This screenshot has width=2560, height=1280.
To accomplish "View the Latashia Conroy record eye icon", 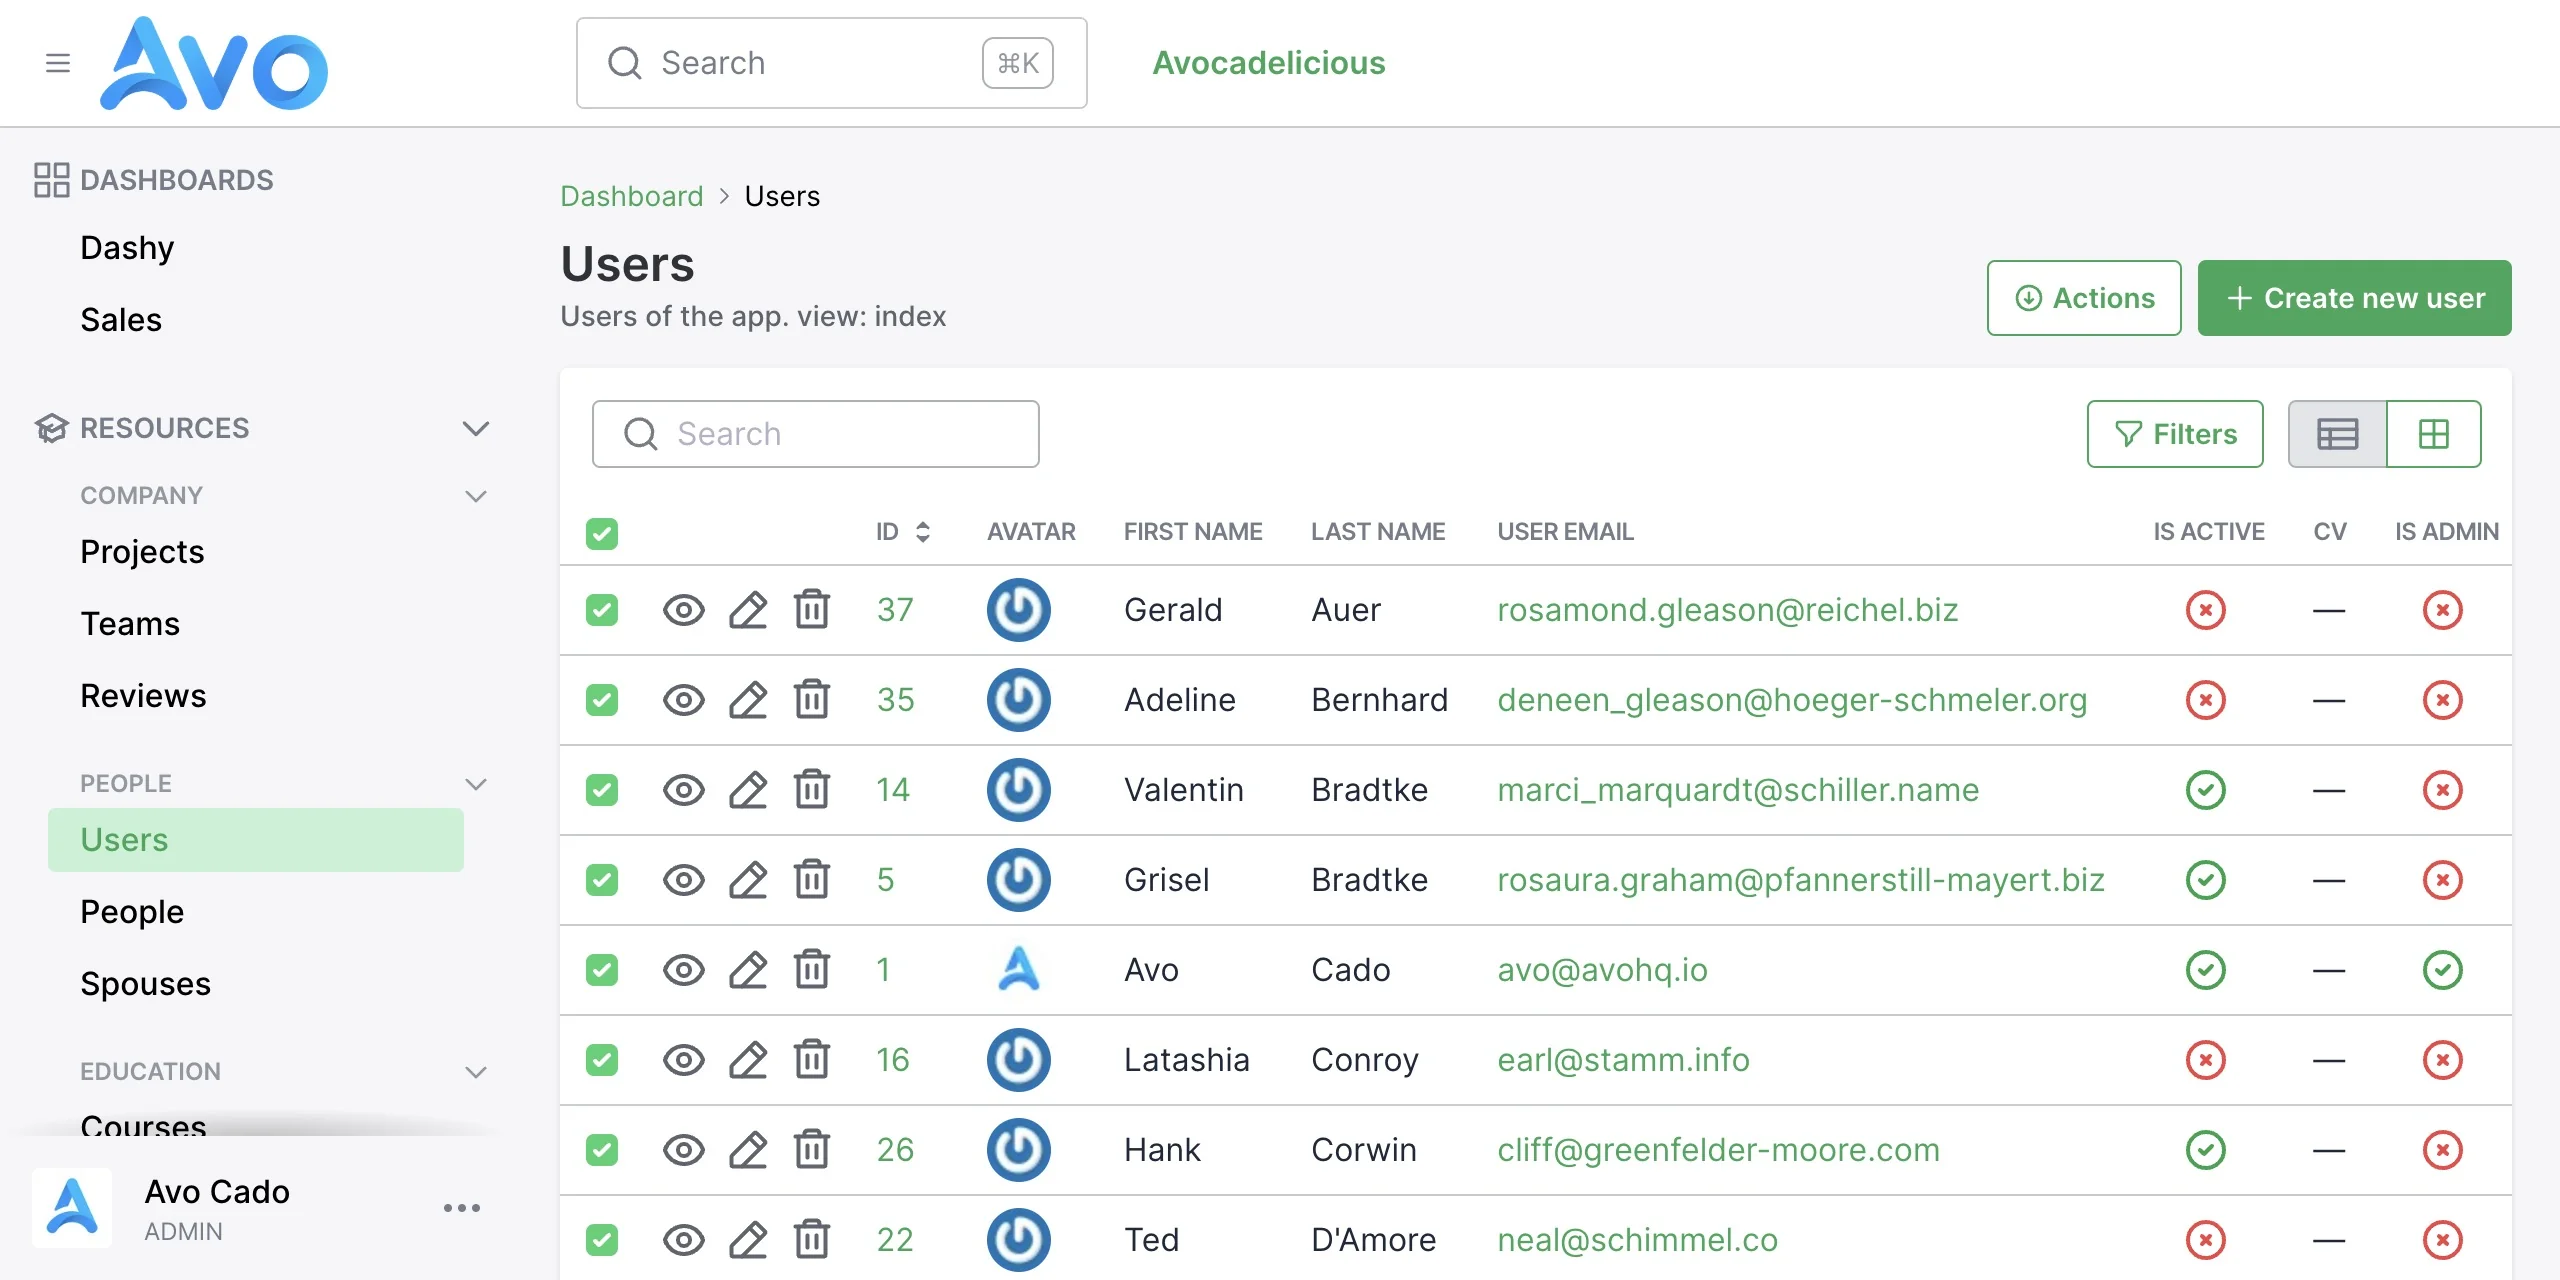I will [x=684, y=1060].
